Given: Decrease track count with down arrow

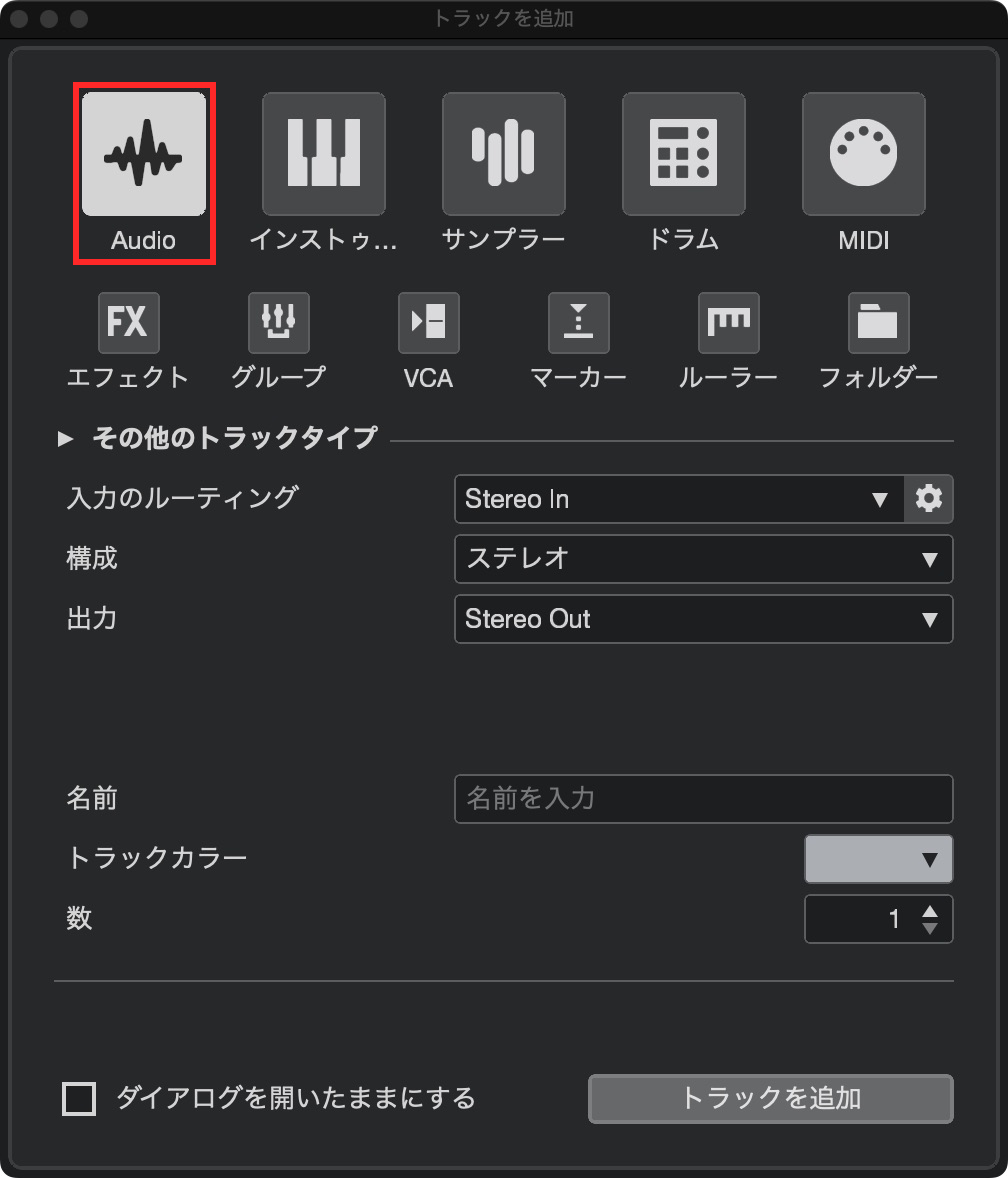Looking at the screenshot, I should tap(930, 929).
